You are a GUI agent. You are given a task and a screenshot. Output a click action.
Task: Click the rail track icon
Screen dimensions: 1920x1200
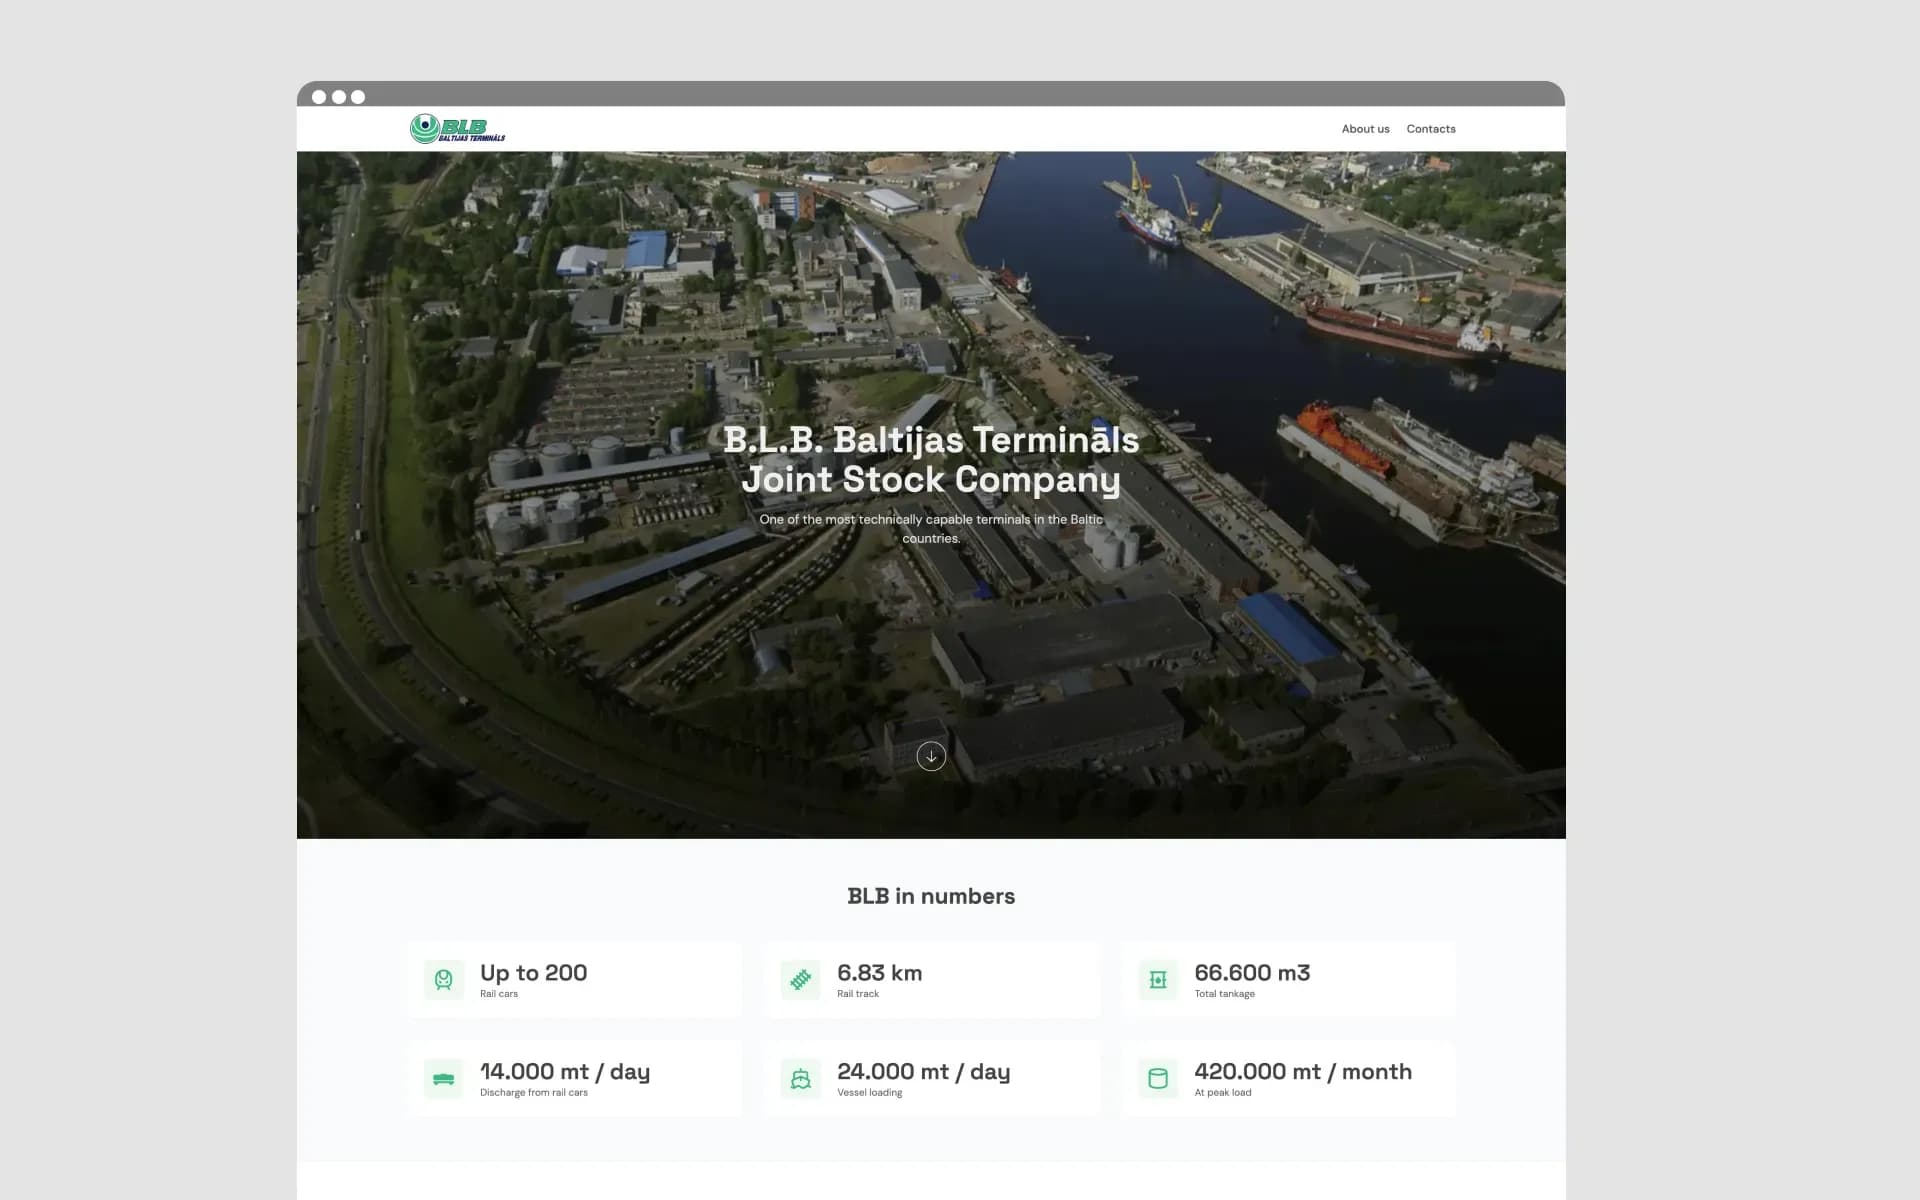(801, 980)
